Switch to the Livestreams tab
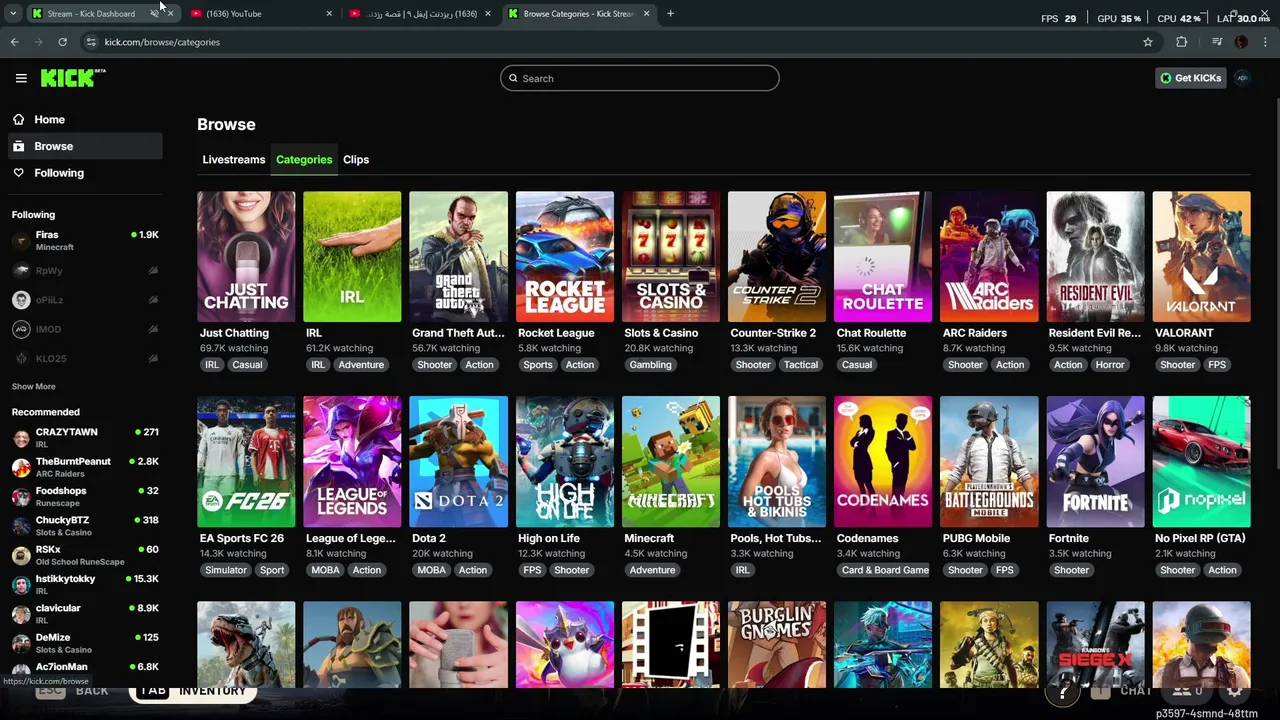1280x720 pixels. coord(234,160)
